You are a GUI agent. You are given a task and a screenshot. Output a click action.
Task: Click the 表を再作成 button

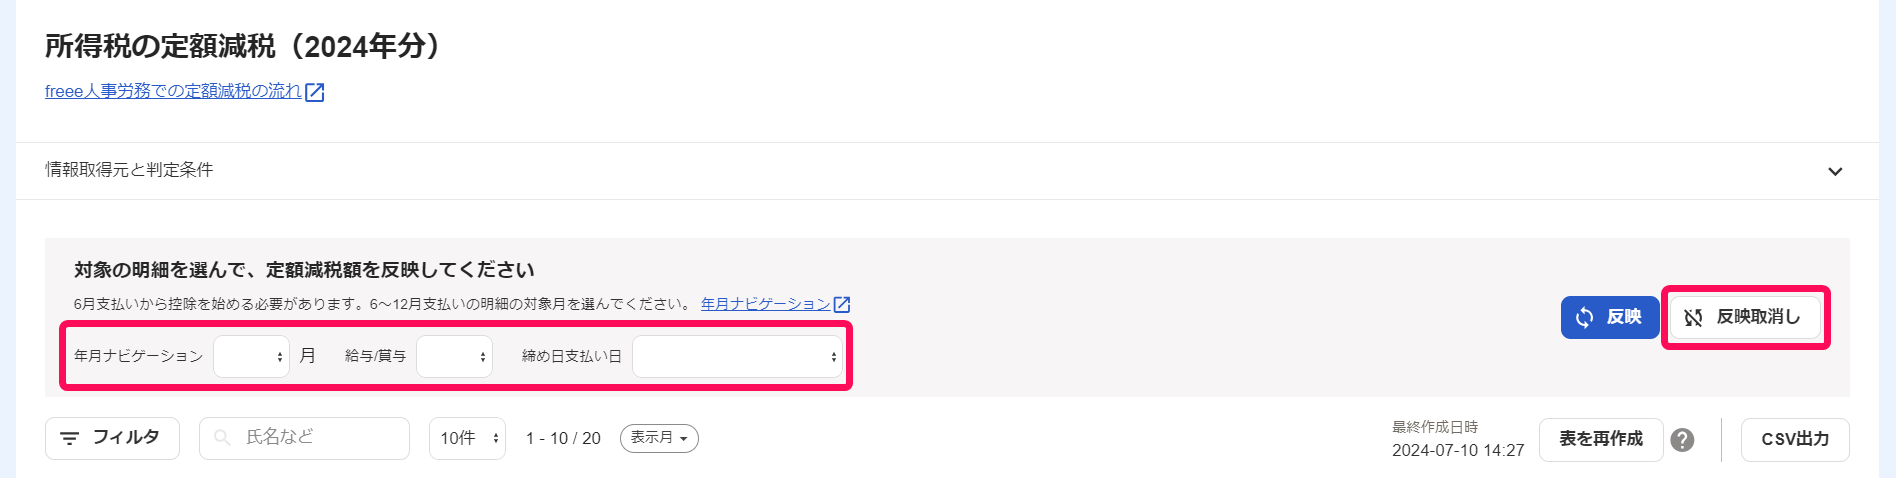pos(1601,439)
